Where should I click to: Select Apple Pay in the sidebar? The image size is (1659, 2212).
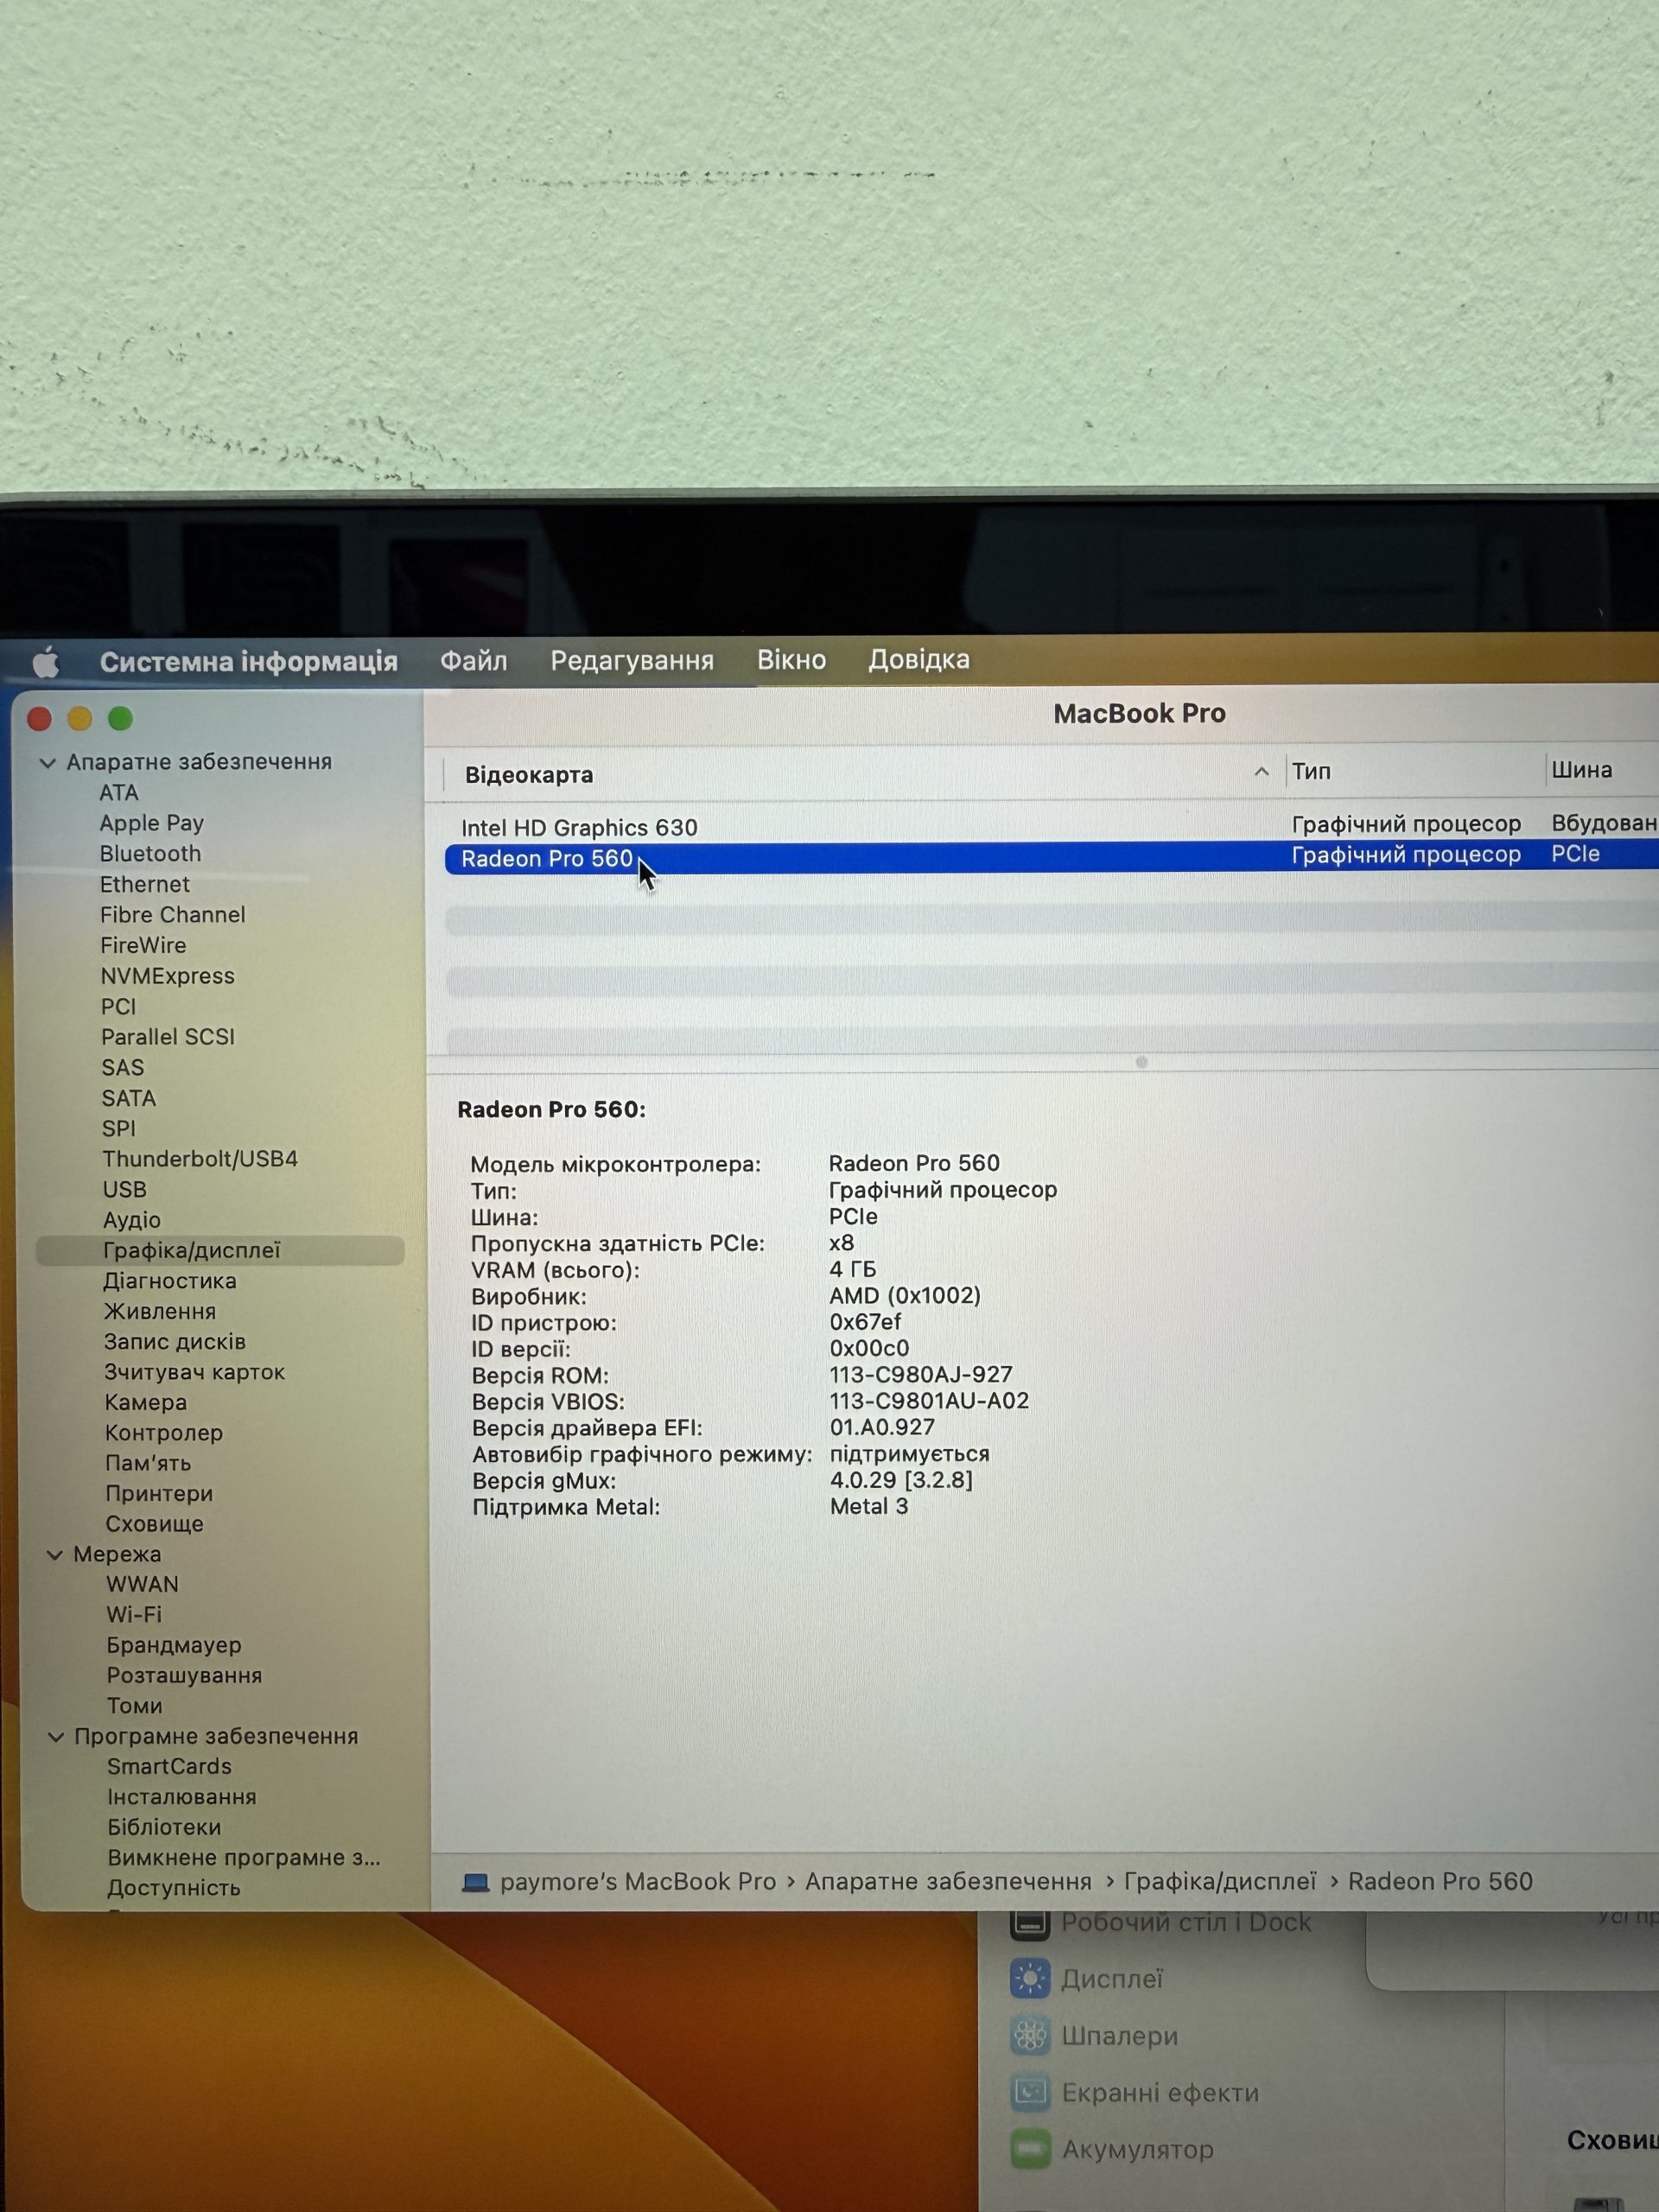tap(152, 824)
